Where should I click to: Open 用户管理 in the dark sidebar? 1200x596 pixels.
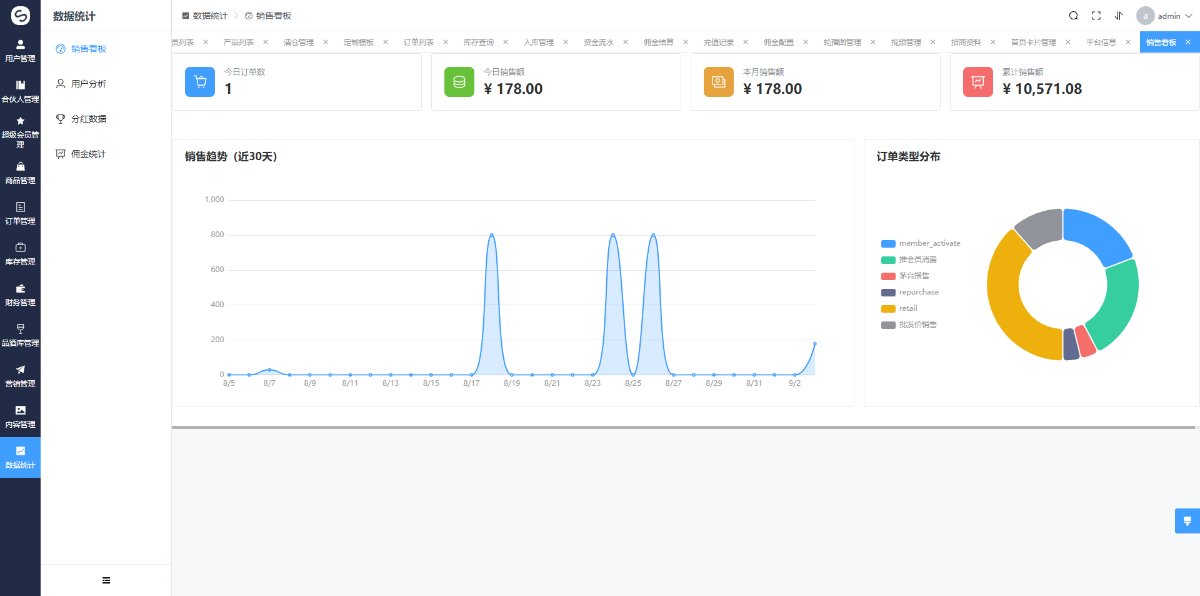[x=20, y=51]
